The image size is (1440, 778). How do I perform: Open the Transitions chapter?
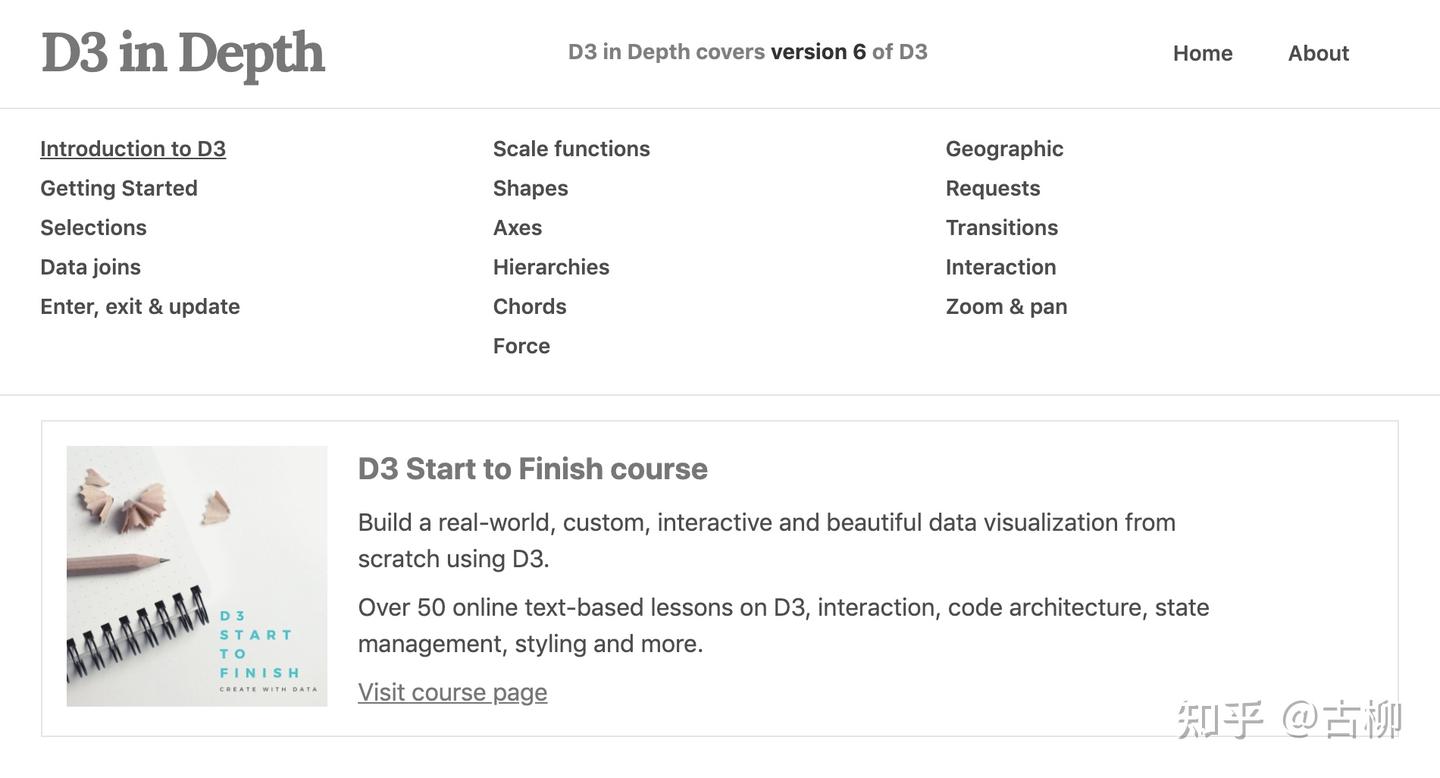[x=1001, y=228]
